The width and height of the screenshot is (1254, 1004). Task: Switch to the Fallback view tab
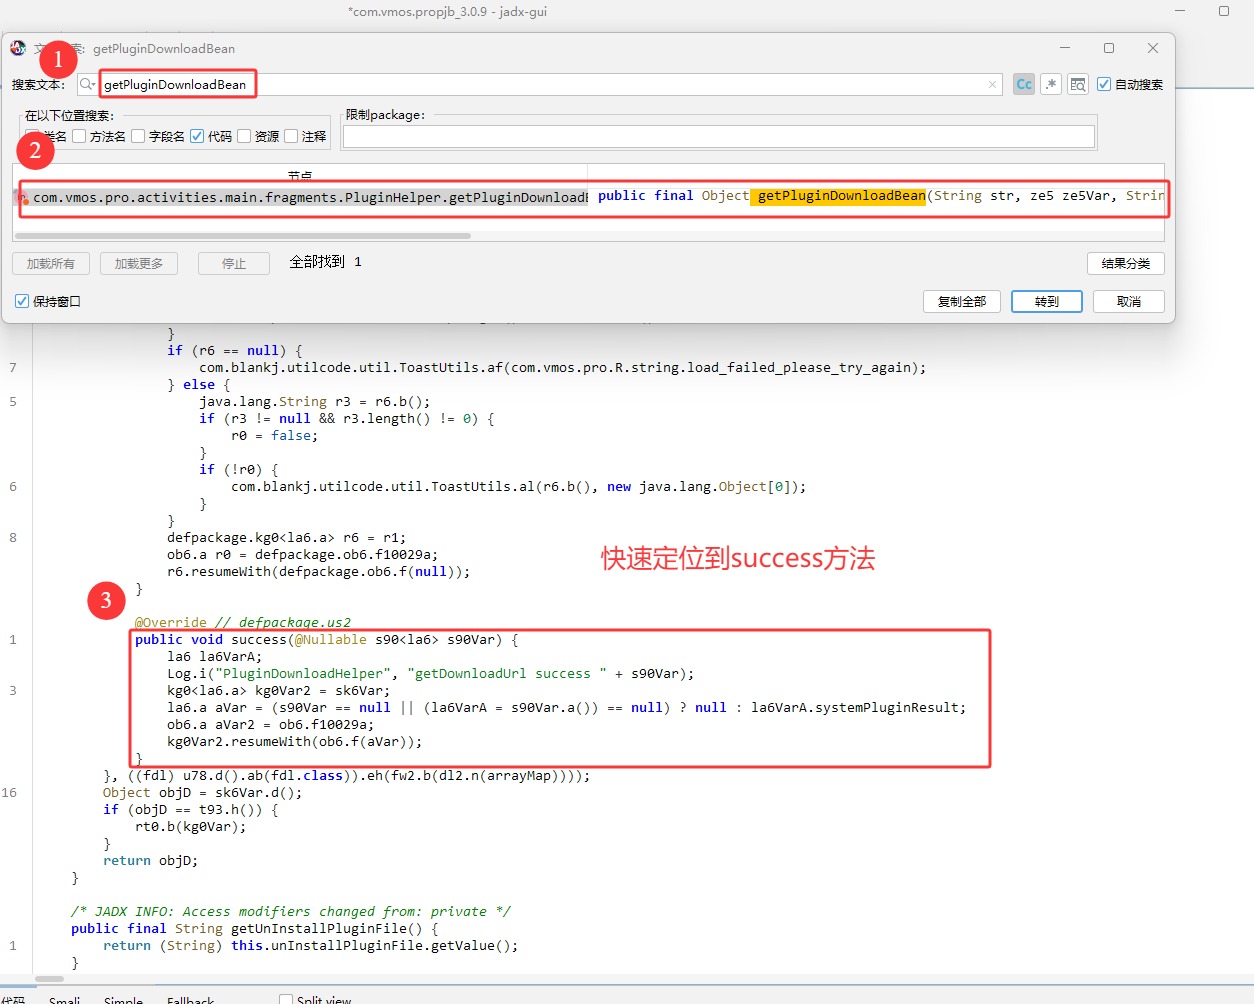(x=190, y=999)
